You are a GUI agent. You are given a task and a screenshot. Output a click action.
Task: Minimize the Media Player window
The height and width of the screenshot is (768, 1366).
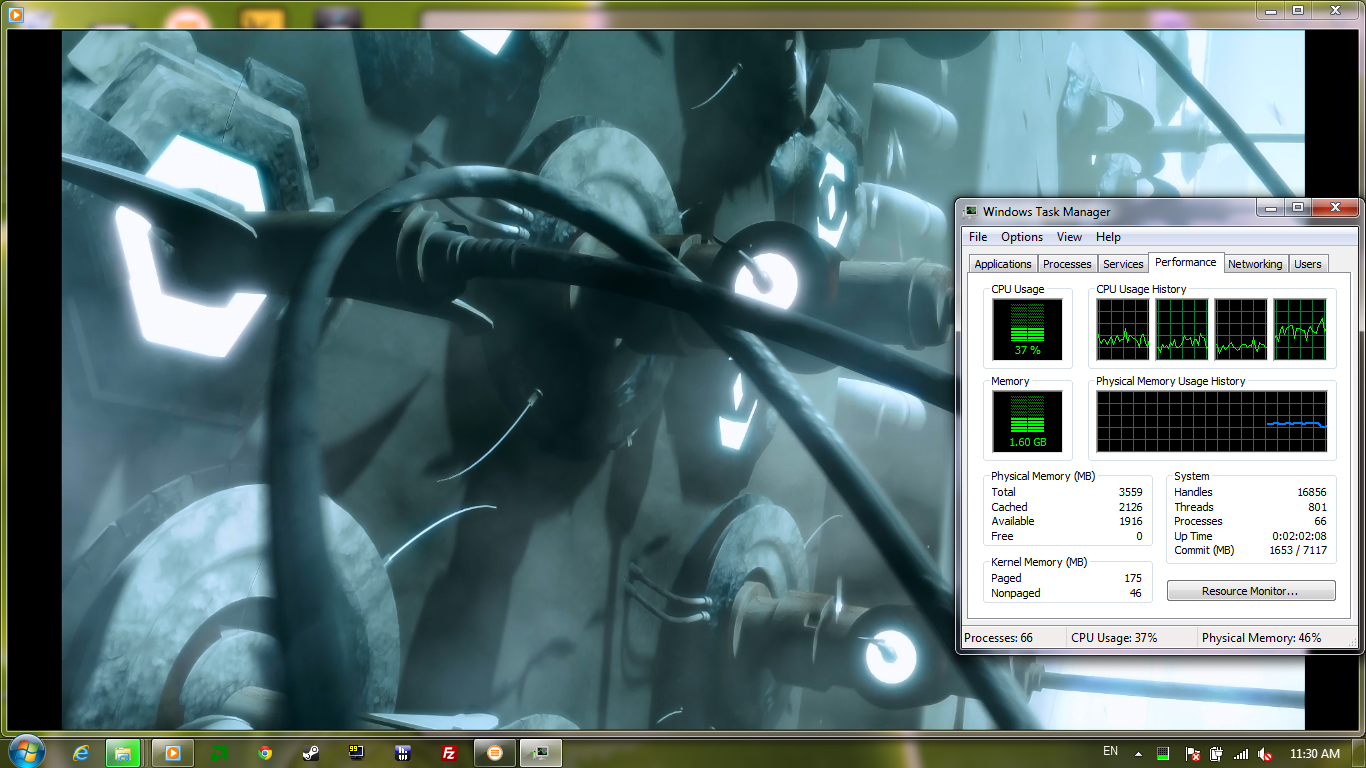(1270, 9)
